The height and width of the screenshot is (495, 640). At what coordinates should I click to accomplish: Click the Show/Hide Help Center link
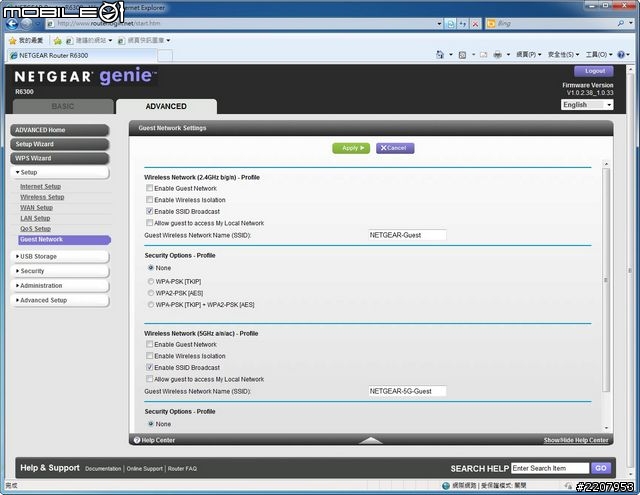[x=576, y=440]
